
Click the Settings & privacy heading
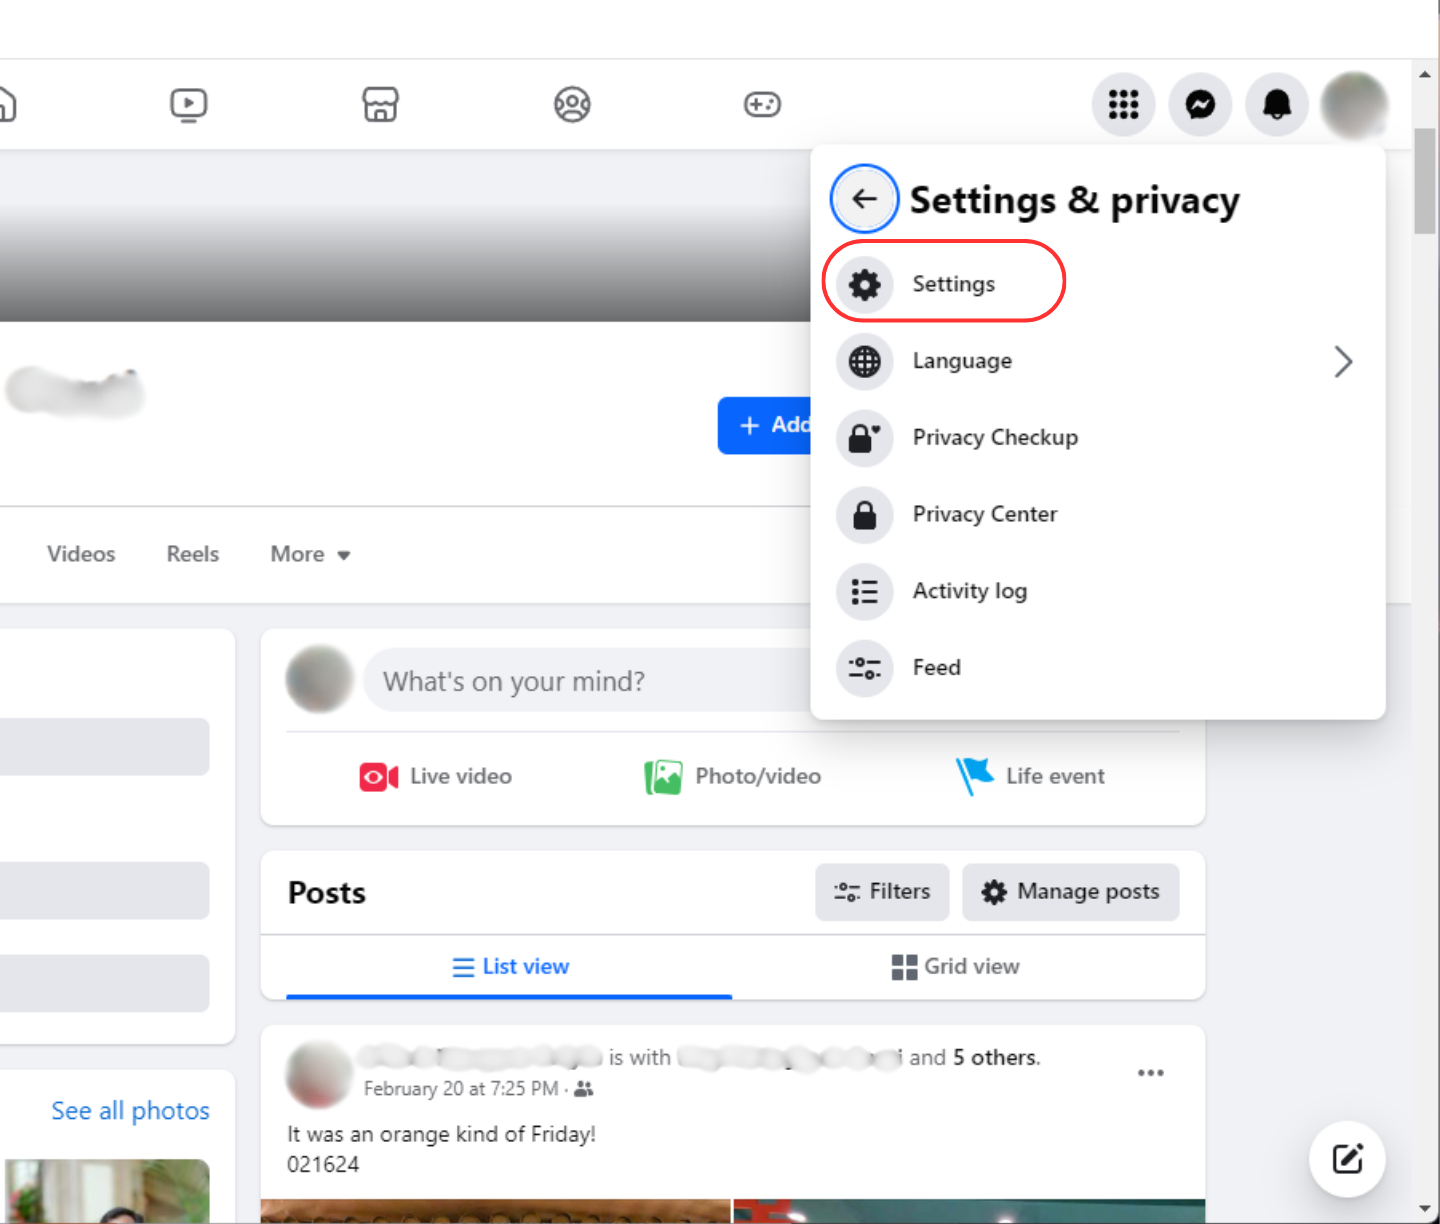click(x=1075, y=200)
